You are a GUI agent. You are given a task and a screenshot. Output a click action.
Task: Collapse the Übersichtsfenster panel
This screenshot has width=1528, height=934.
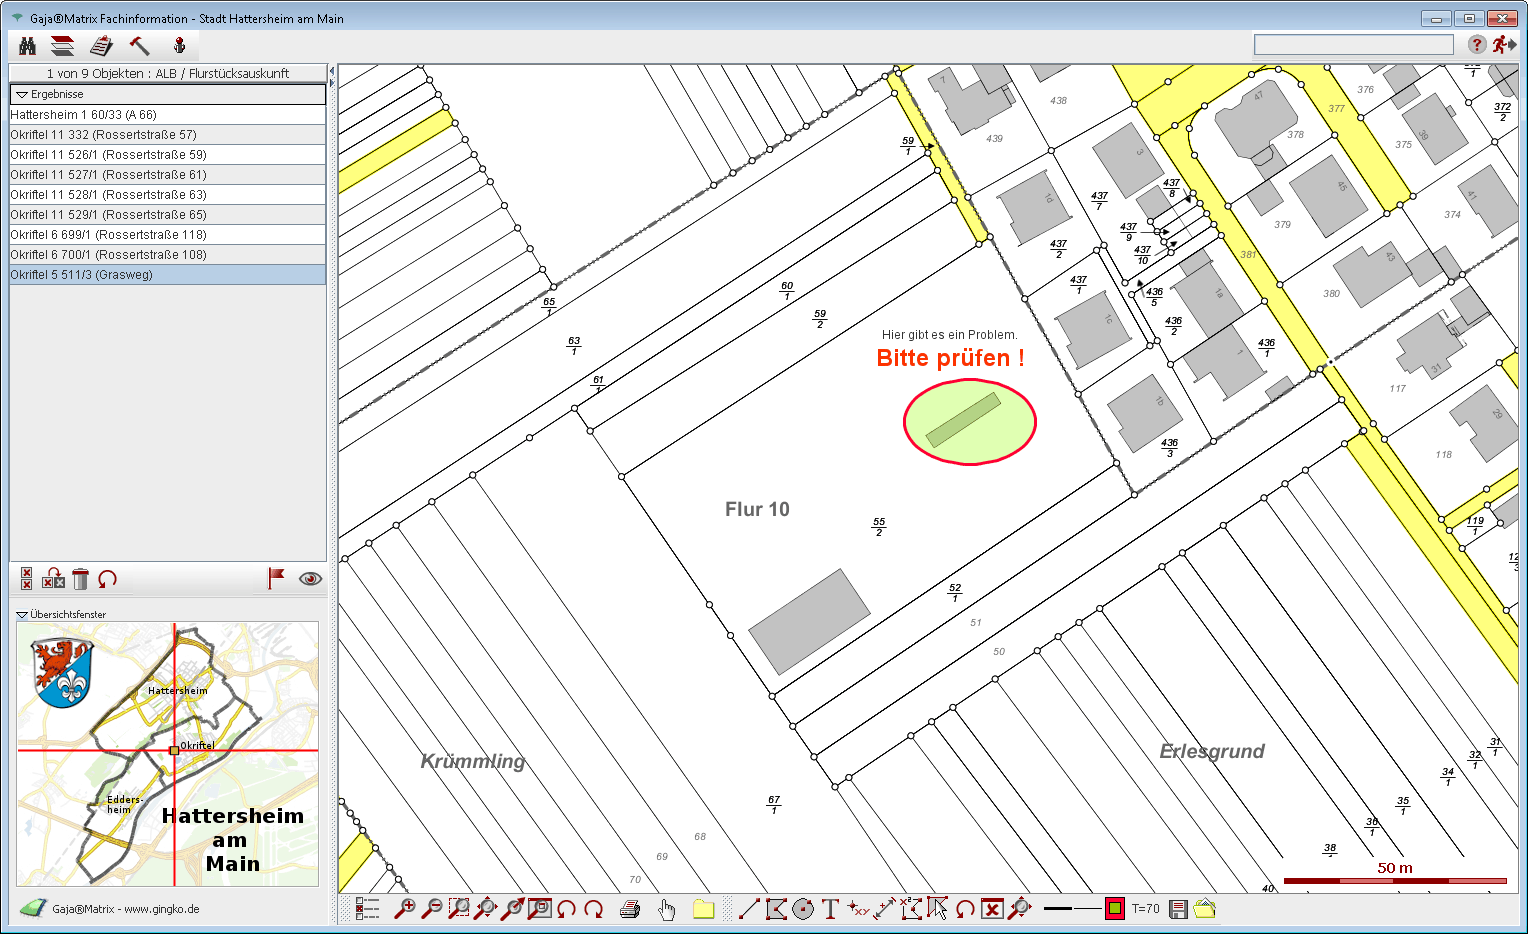pos(22,614)
